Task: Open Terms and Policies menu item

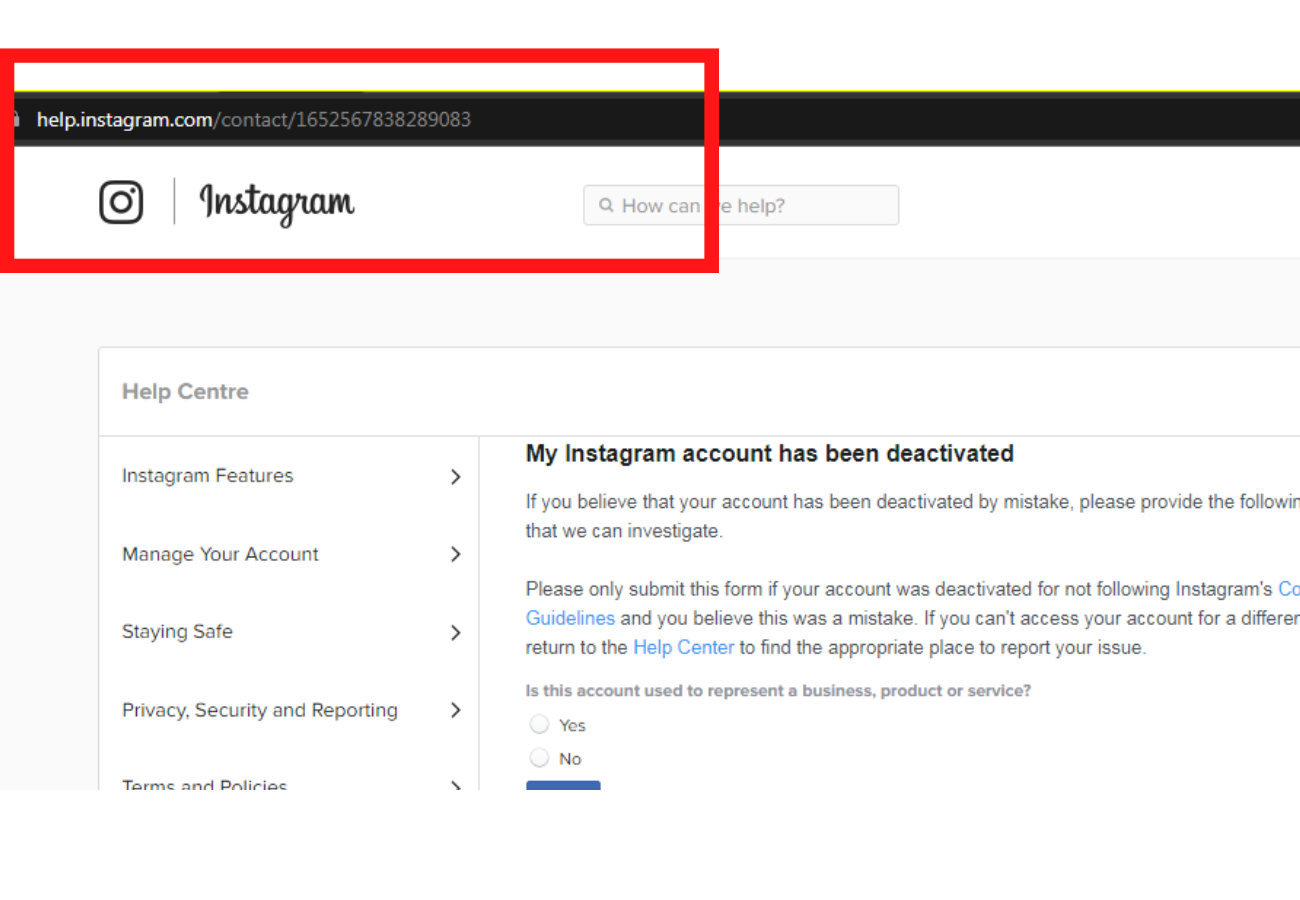Action: point(205,785)
